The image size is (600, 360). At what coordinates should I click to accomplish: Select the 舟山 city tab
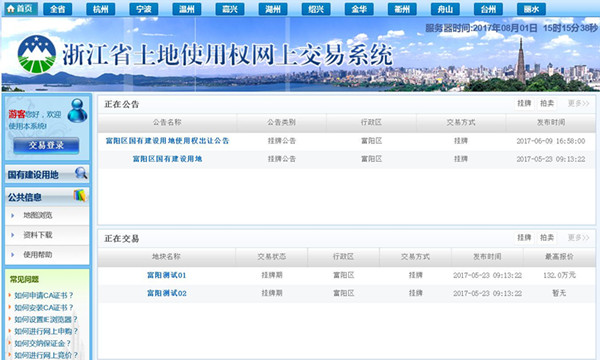(445, 9)
